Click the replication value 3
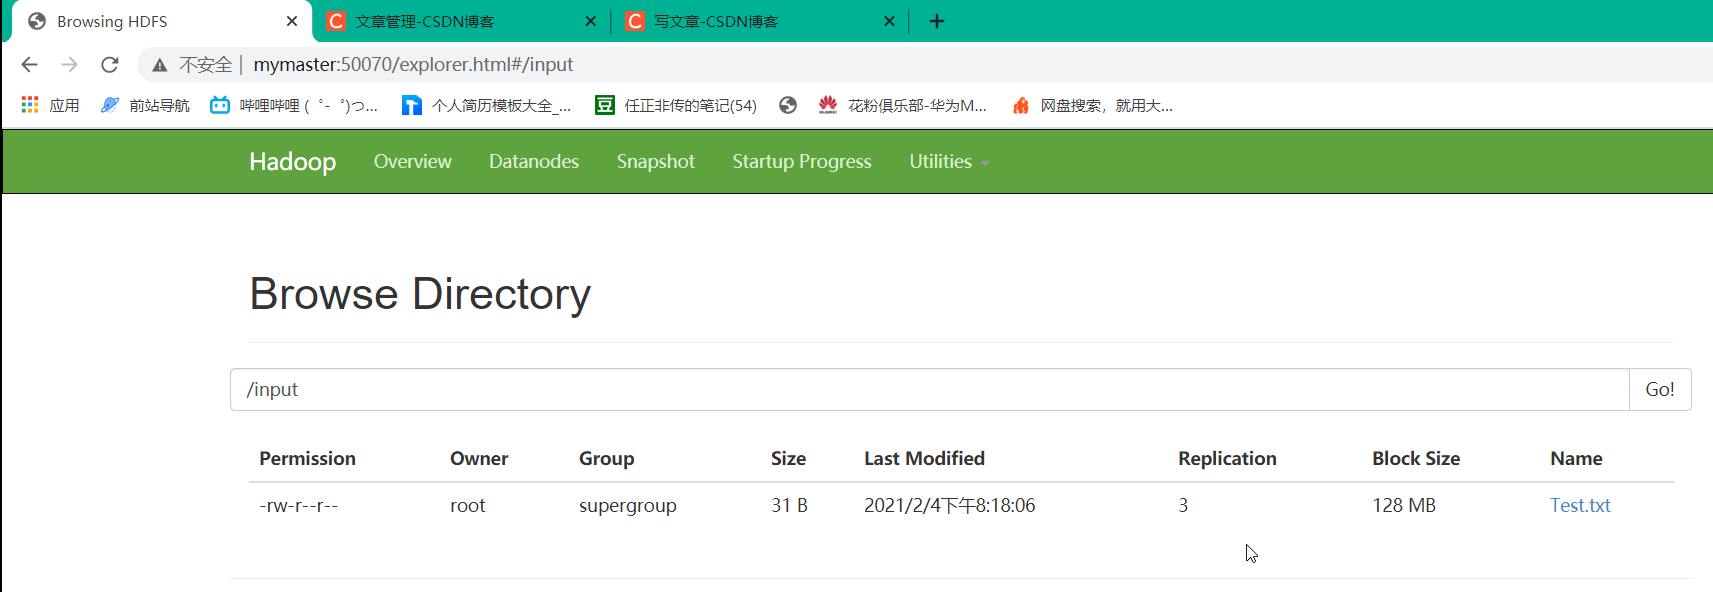Viewport: 1713px width, 592px height. tap(1183, 506)
